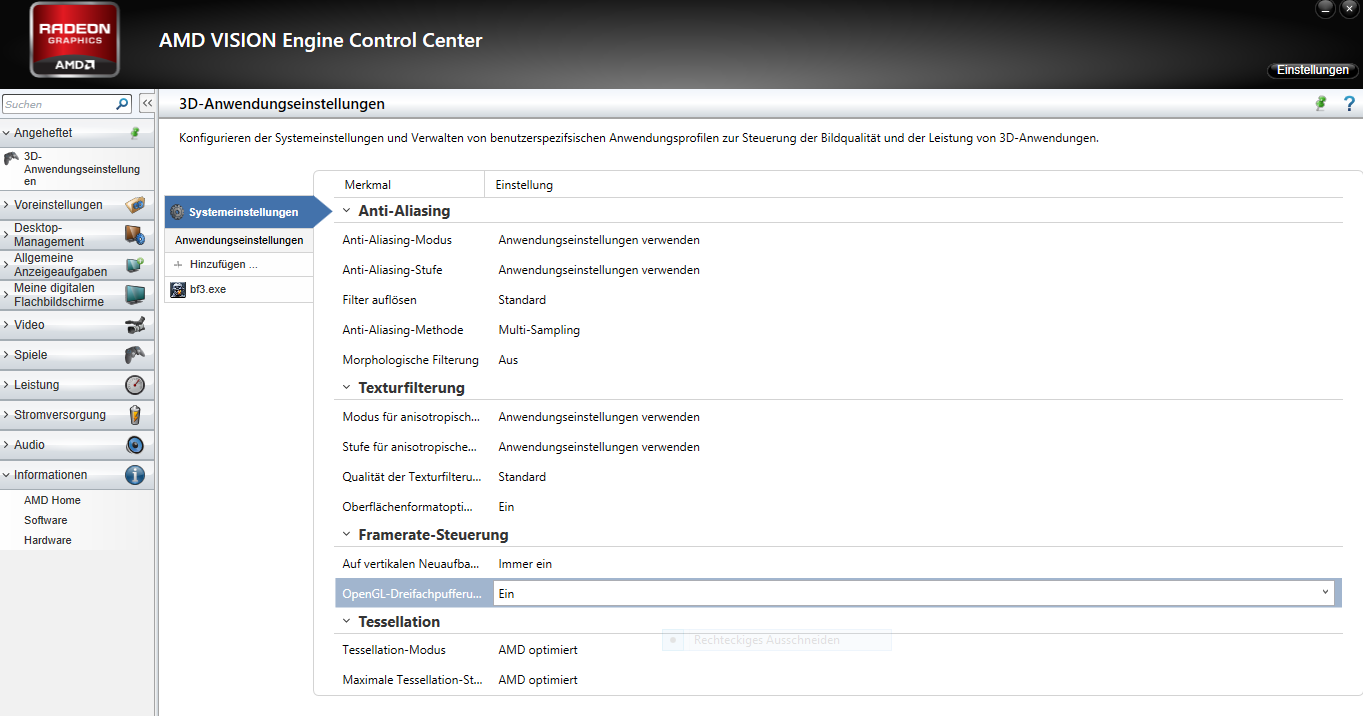1363x716 pixels.
Task: Click inside the Suchen search field
Action: (x=58, y=104)
